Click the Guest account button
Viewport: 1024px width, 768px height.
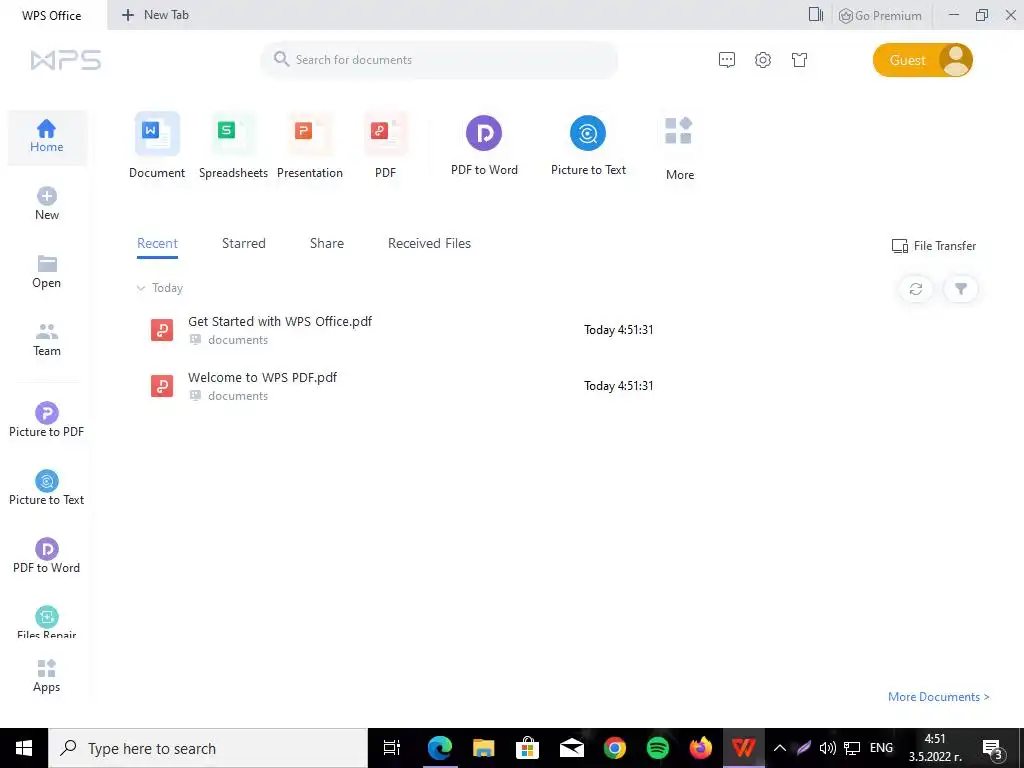click(x=922, y=60)
